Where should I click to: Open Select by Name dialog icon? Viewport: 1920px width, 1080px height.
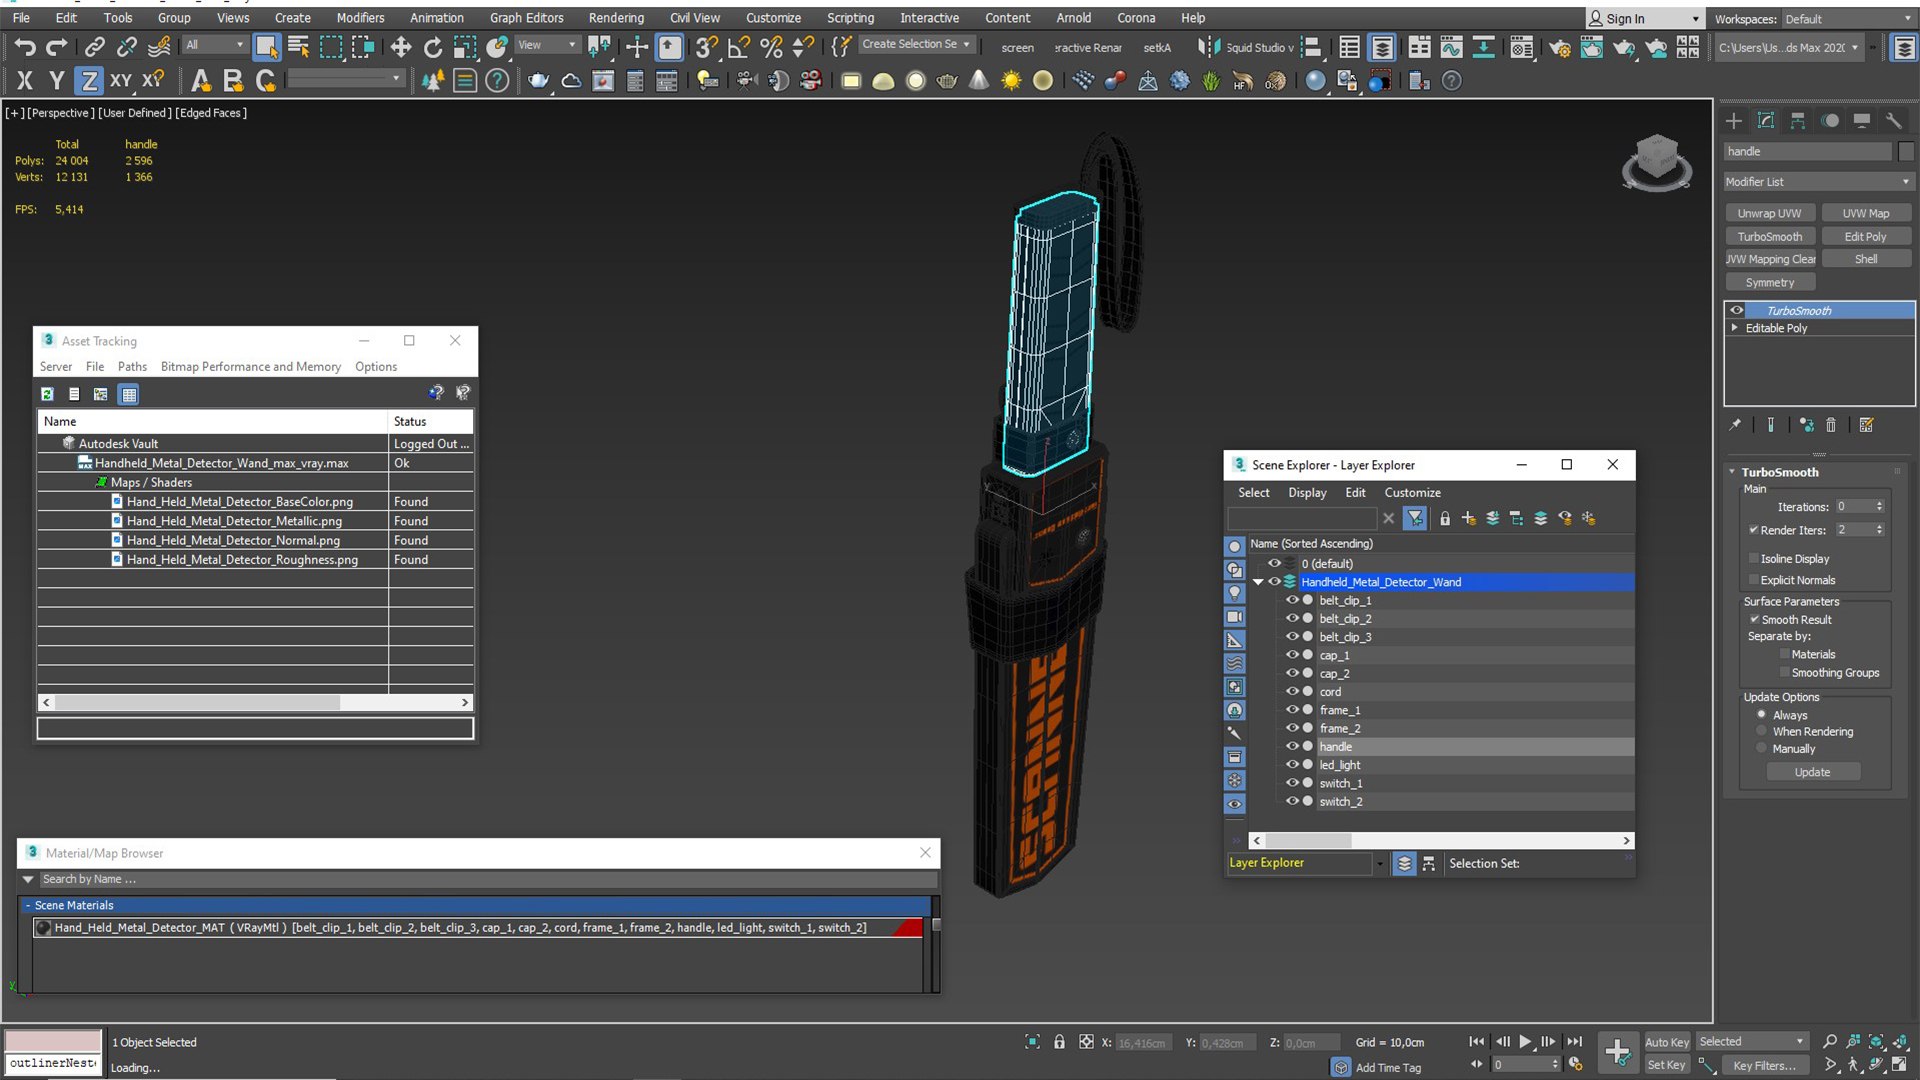298,47
